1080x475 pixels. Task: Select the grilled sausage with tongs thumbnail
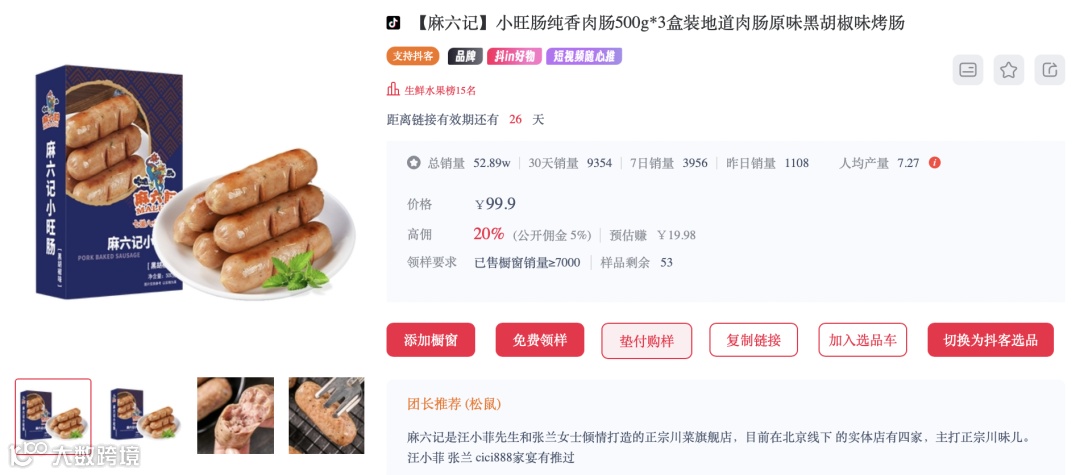[326, 416]
